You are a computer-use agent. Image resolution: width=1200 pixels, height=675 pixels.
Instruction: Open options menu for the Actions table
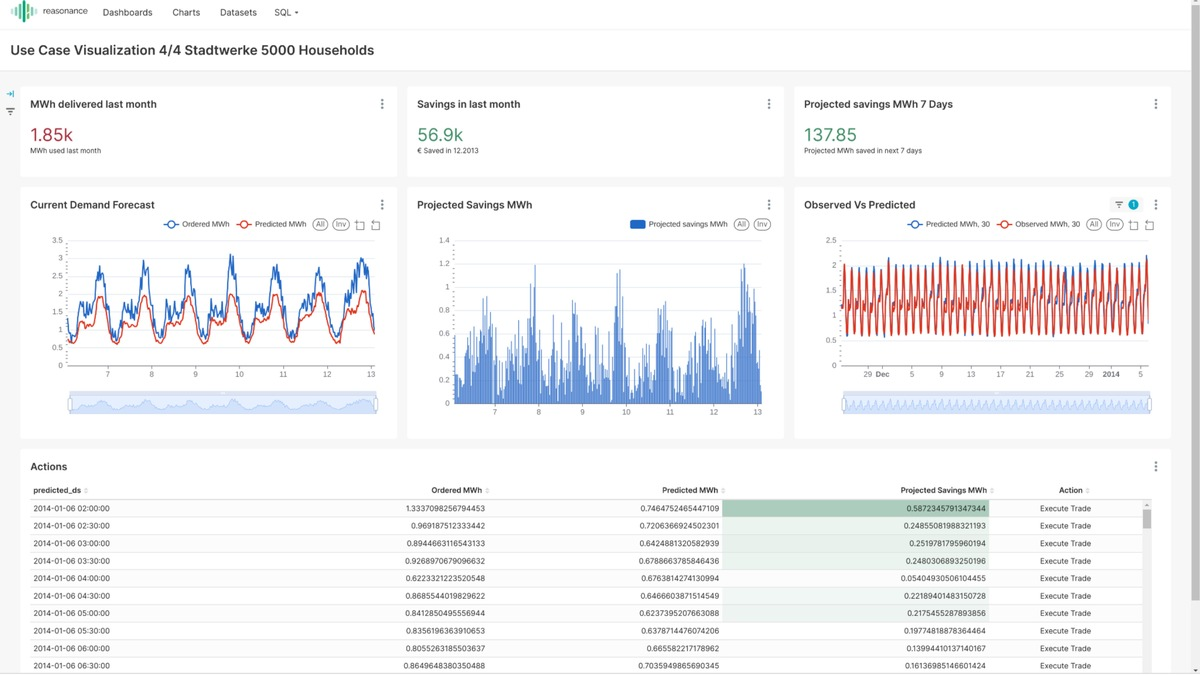[1156, 467]
